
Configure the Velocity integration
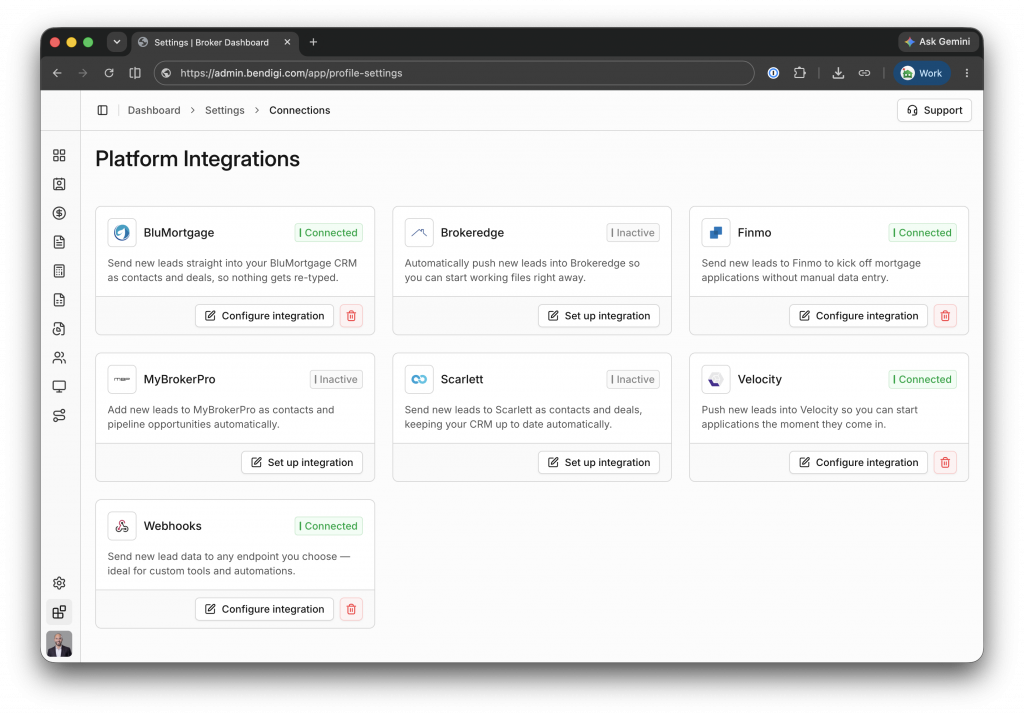click(858, 463)
